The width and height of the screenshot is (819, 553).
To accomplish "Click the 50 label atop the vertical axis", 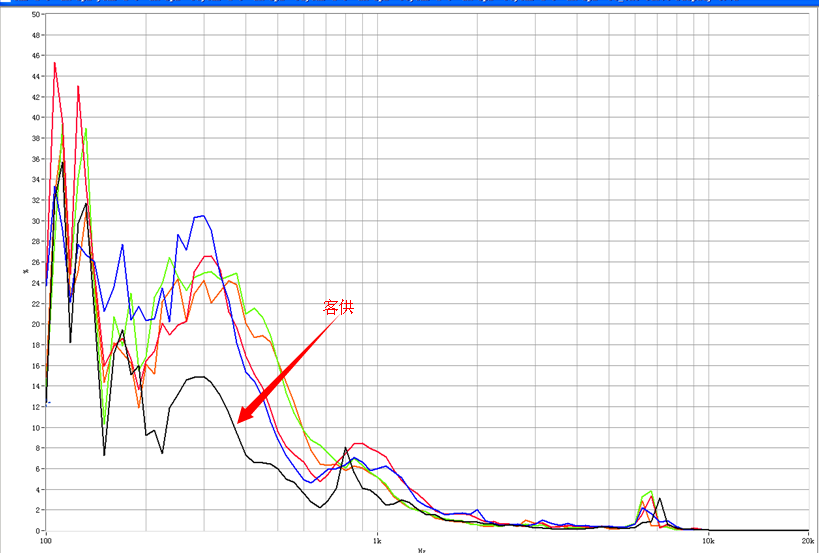I will [x=36, y=15].
